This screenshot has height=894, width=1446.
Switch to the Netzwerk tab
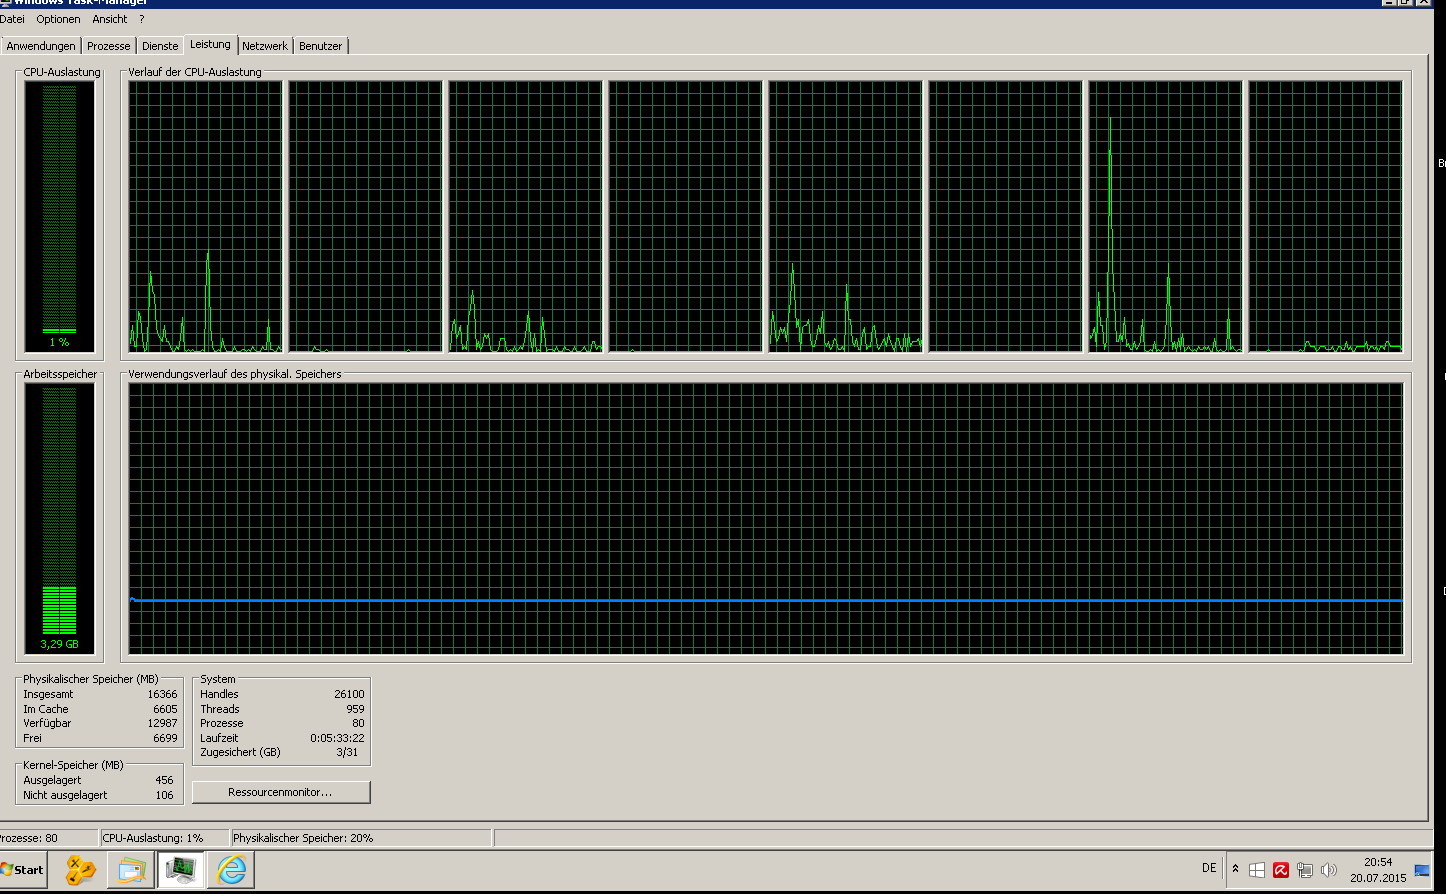pyautogui.click(x=265, y=46)
